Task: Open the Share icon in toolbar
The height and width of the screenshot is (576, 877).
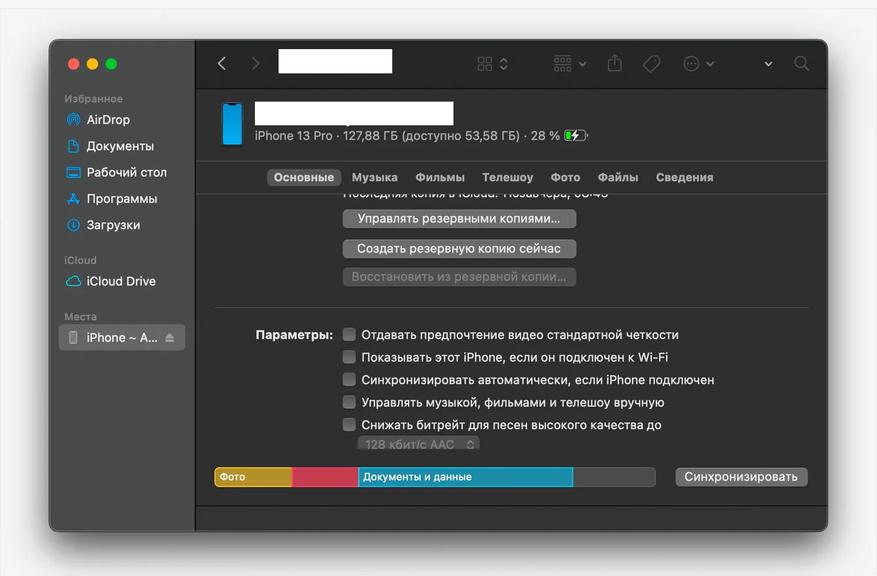Action: 615,63
